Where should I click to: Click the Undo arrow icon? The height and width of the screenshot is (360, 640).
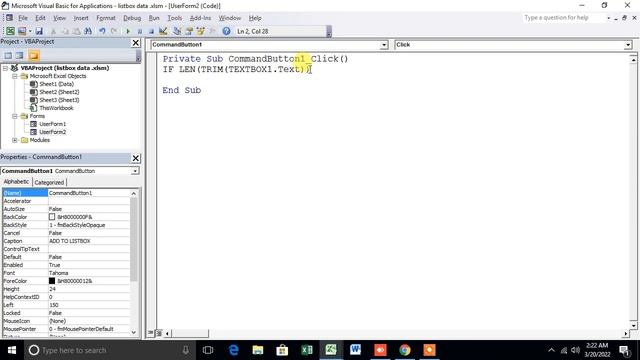(102, 31)
